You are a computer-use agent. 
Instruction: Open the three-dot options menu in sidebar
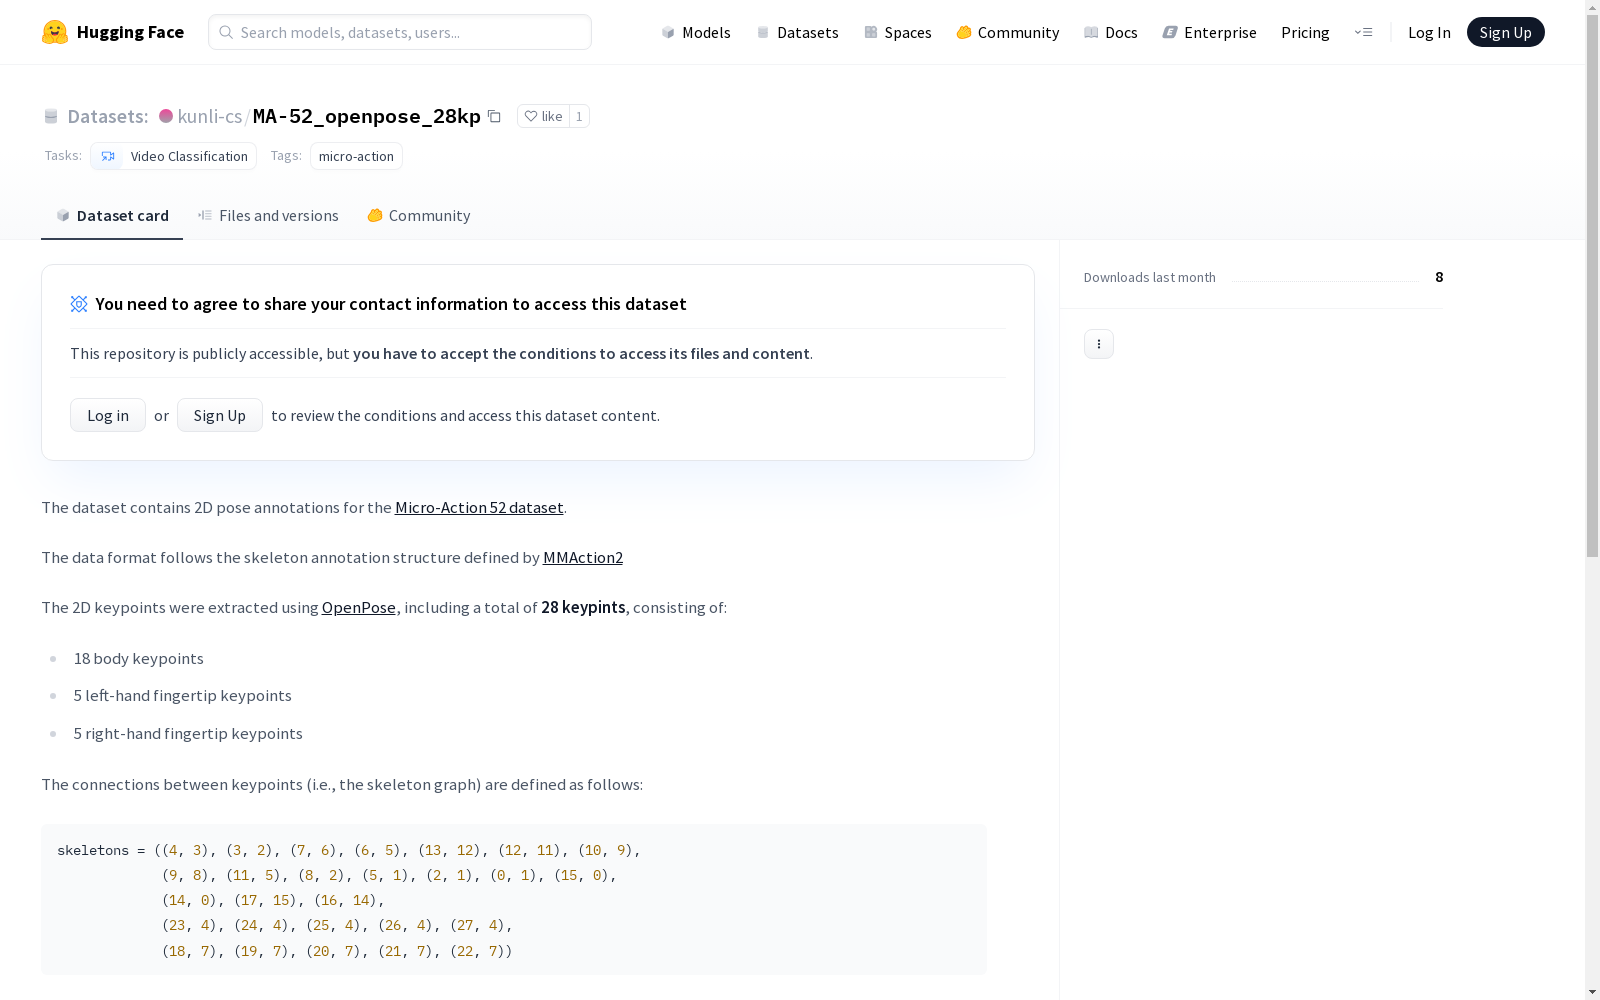coord(1098,344)
